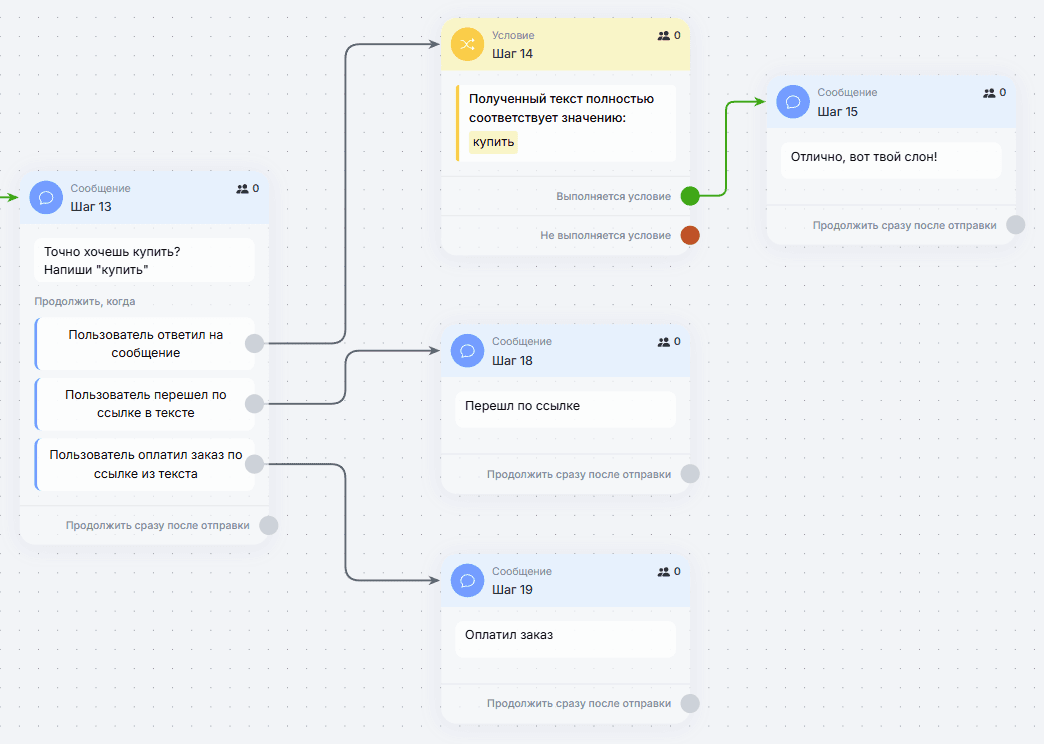Click Шаг 15 'Продолжить сразу после отправки' connector dot
1044x744 pixels.
pyautogui.click(x=1016, y=225)
